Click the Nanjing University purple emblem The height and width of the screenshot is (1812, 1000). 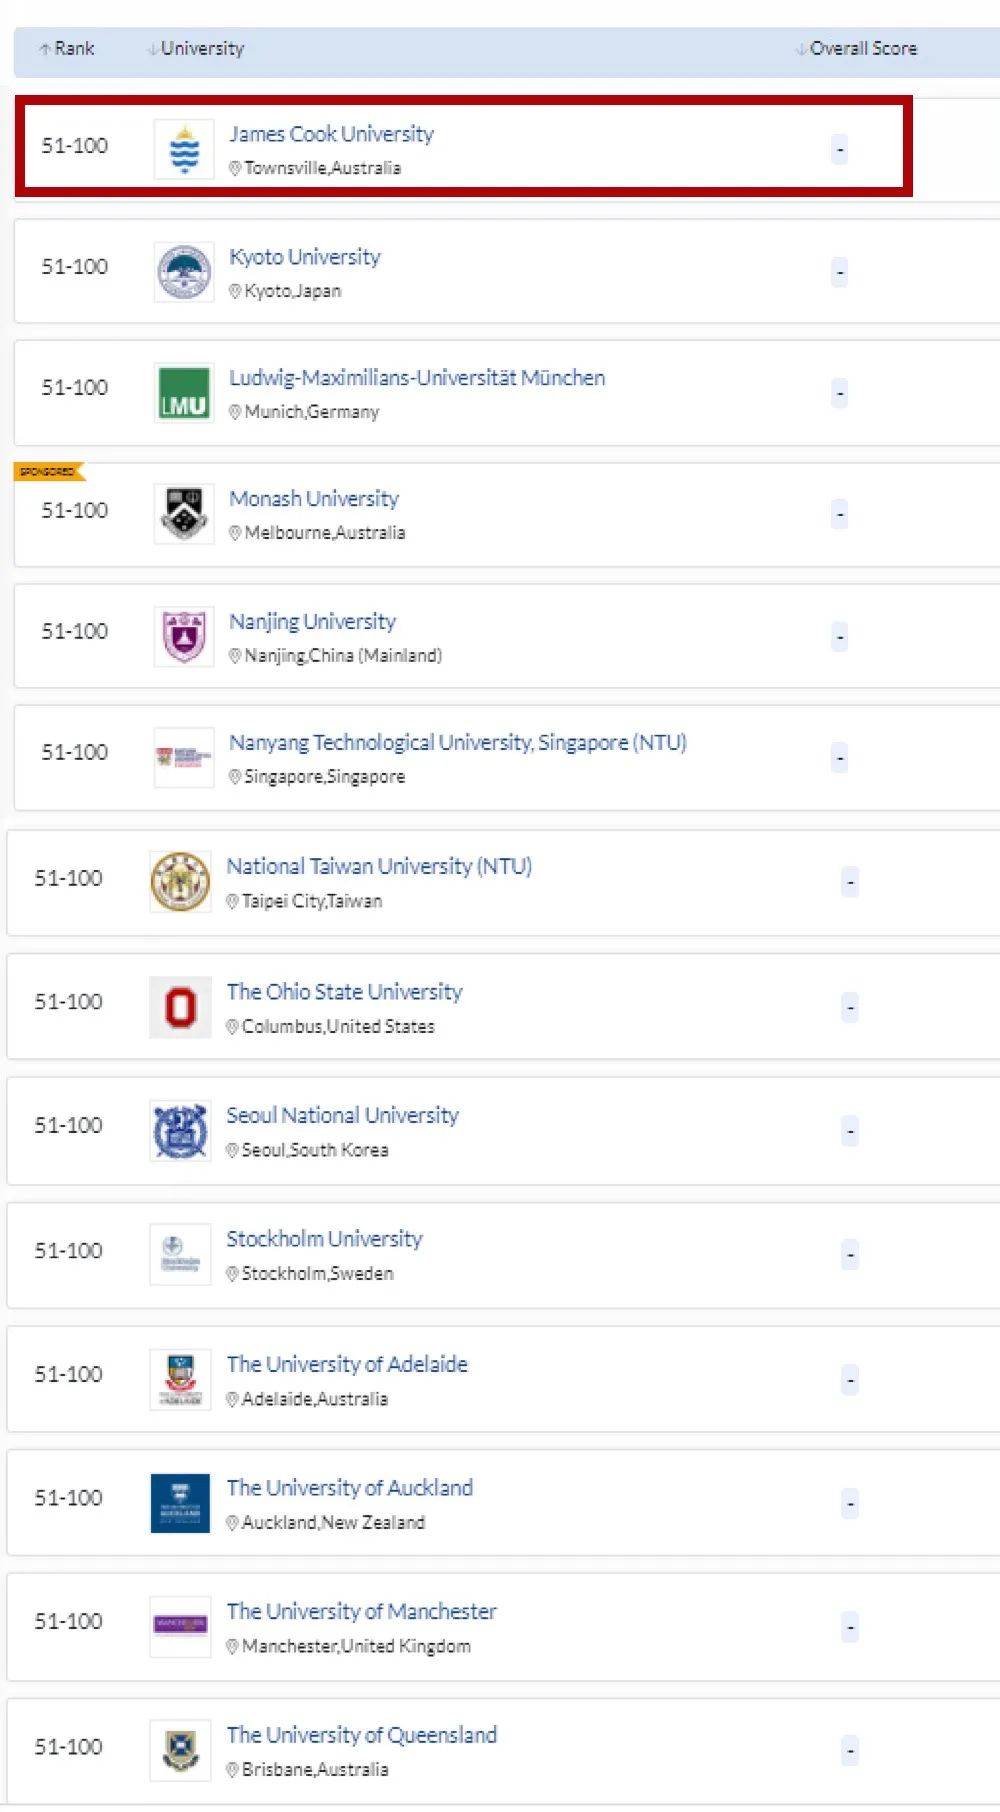(x=184, y=636)
